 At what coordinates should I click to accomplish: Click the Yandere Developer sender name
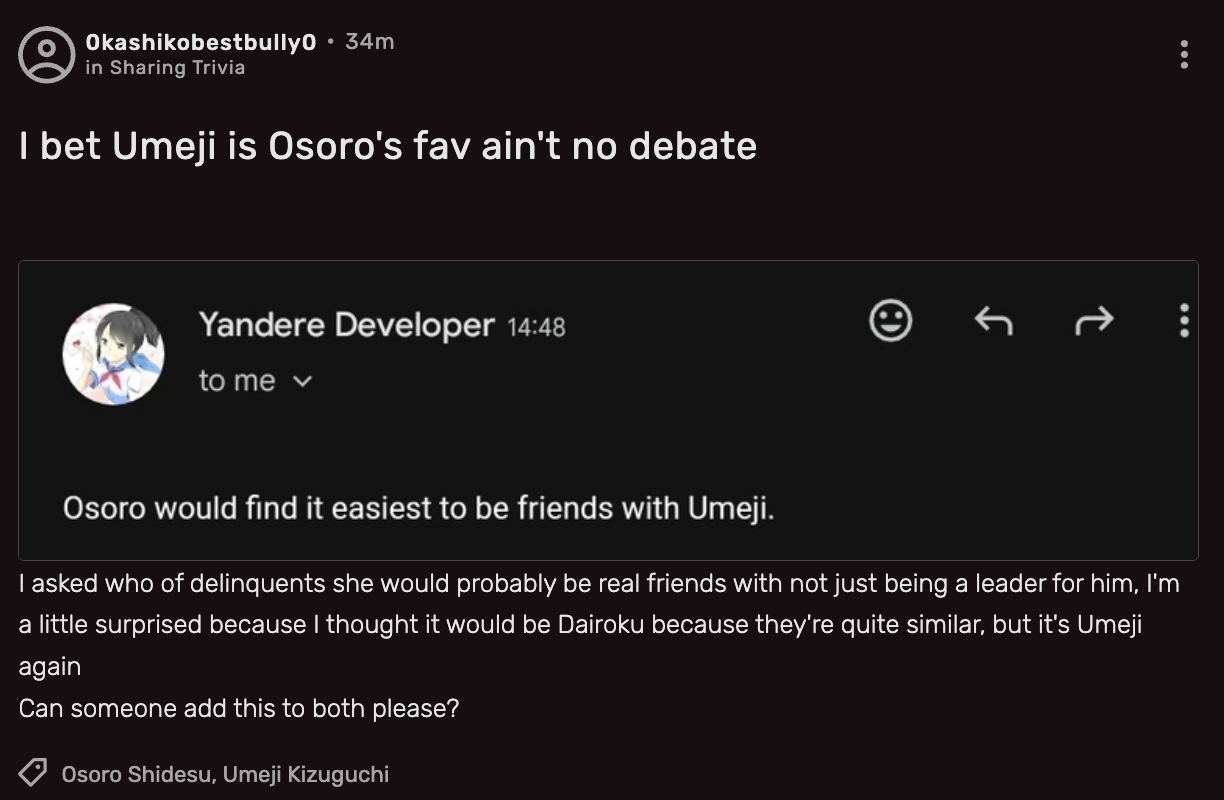point(346,325)
